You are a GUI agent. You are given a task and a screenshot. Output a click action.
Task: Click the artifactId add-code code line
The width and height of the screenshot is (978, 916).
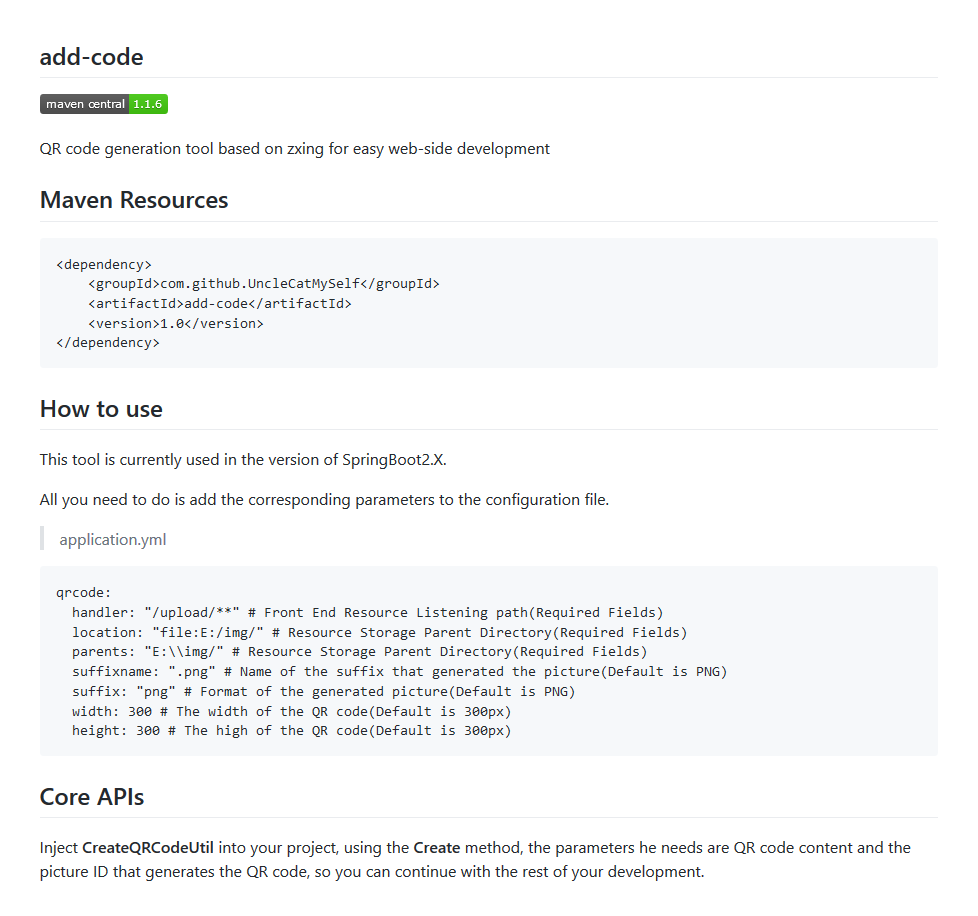(x=219, y=303)
